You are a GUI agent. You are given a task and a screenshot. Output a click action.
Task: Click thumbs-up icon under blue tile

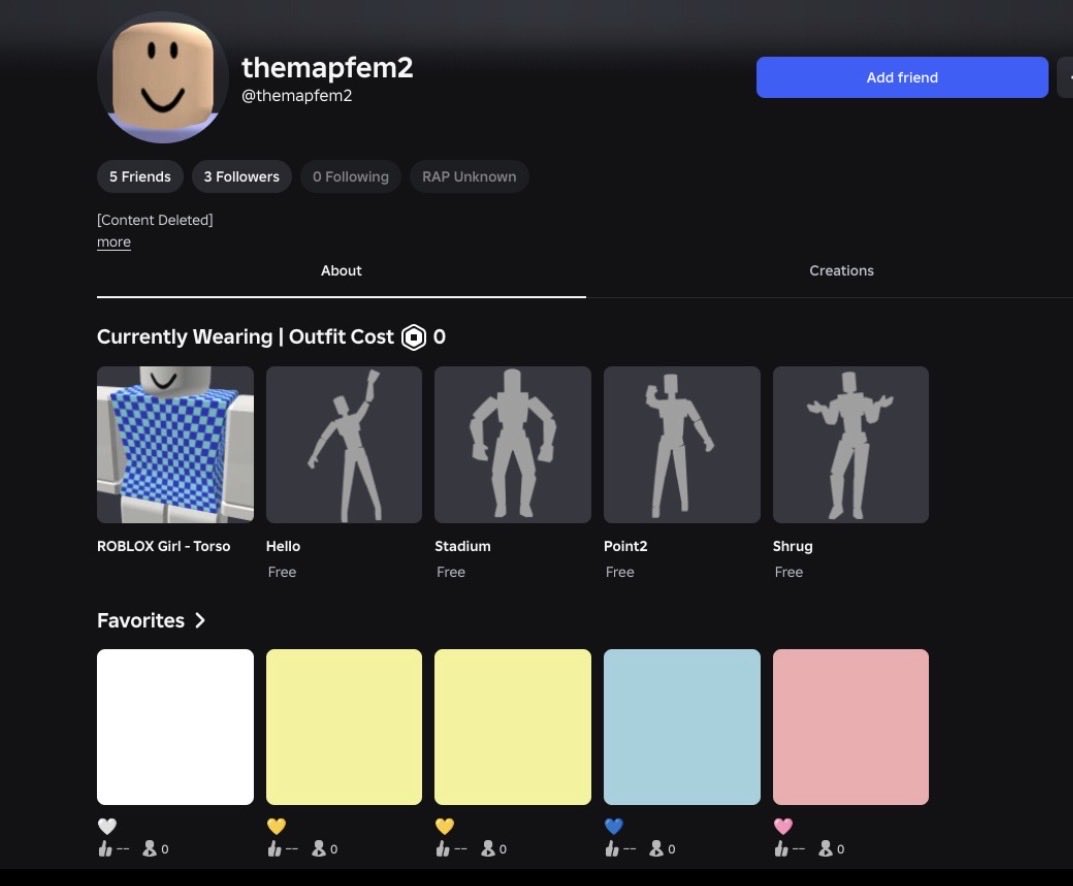(x=612, y=849)
